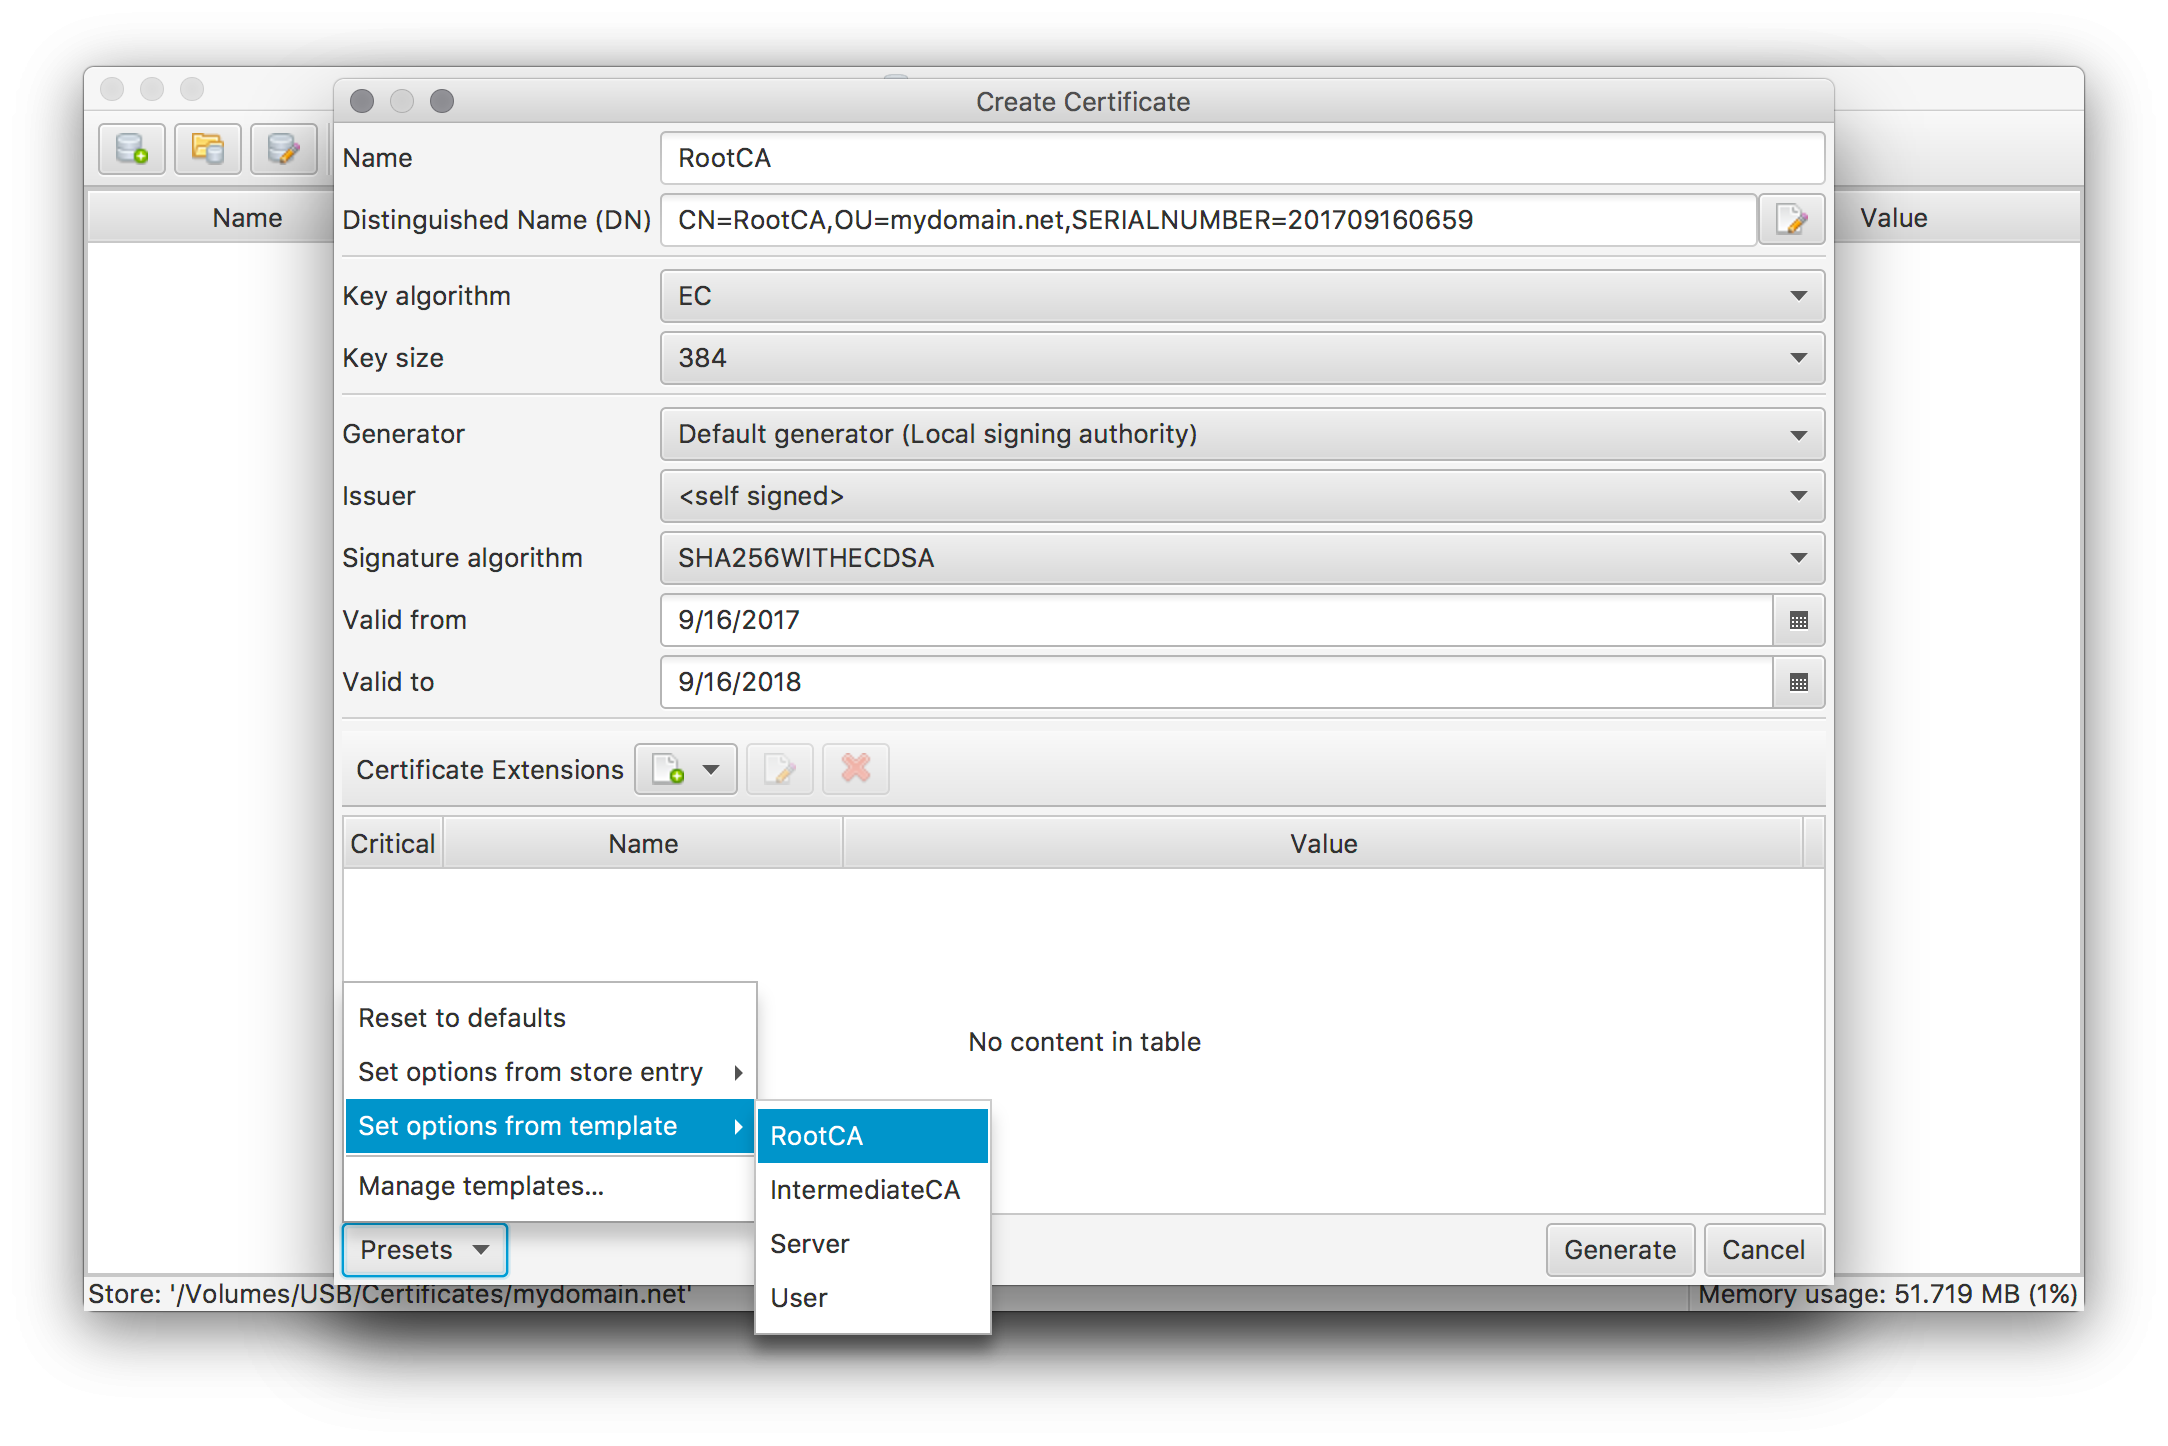Open the Generator dropdown
The image size is (2168, 1446).
[x=1243, y=434]
